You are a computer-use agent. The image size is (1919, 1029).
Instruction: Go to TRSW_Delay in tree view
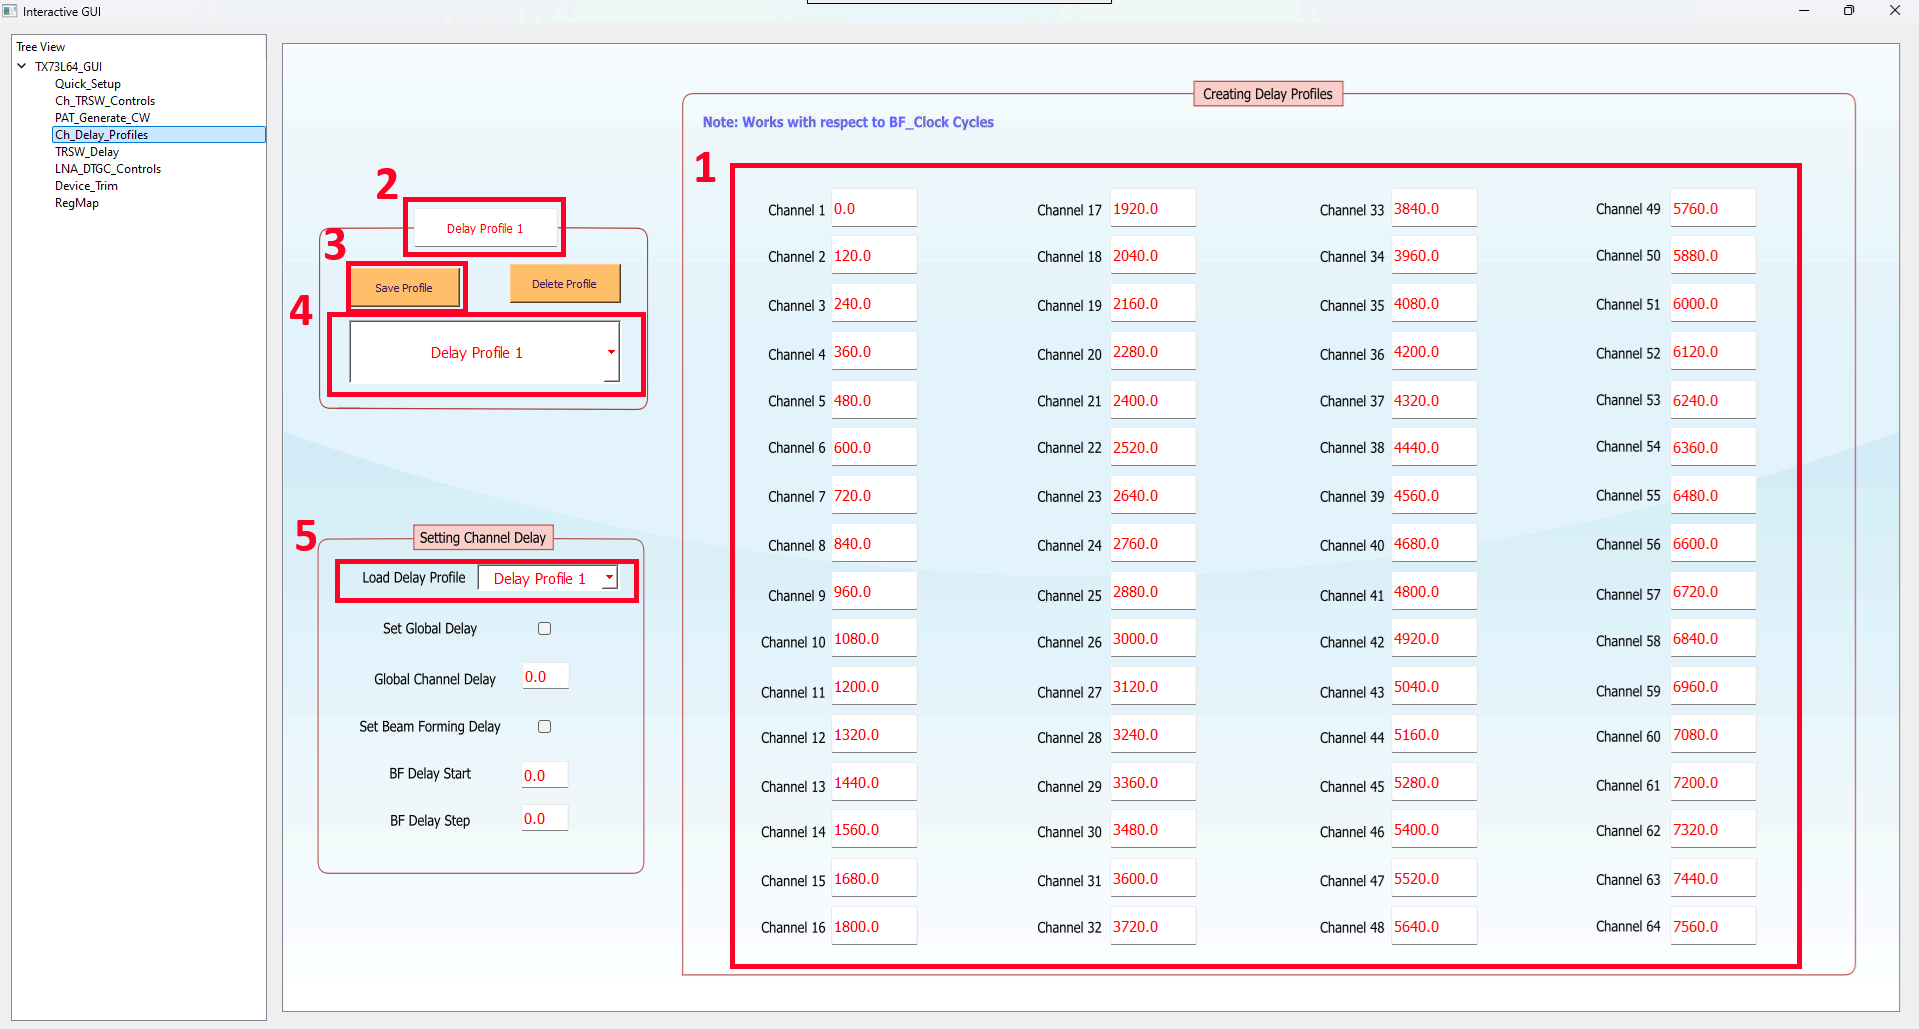(87, 152)
